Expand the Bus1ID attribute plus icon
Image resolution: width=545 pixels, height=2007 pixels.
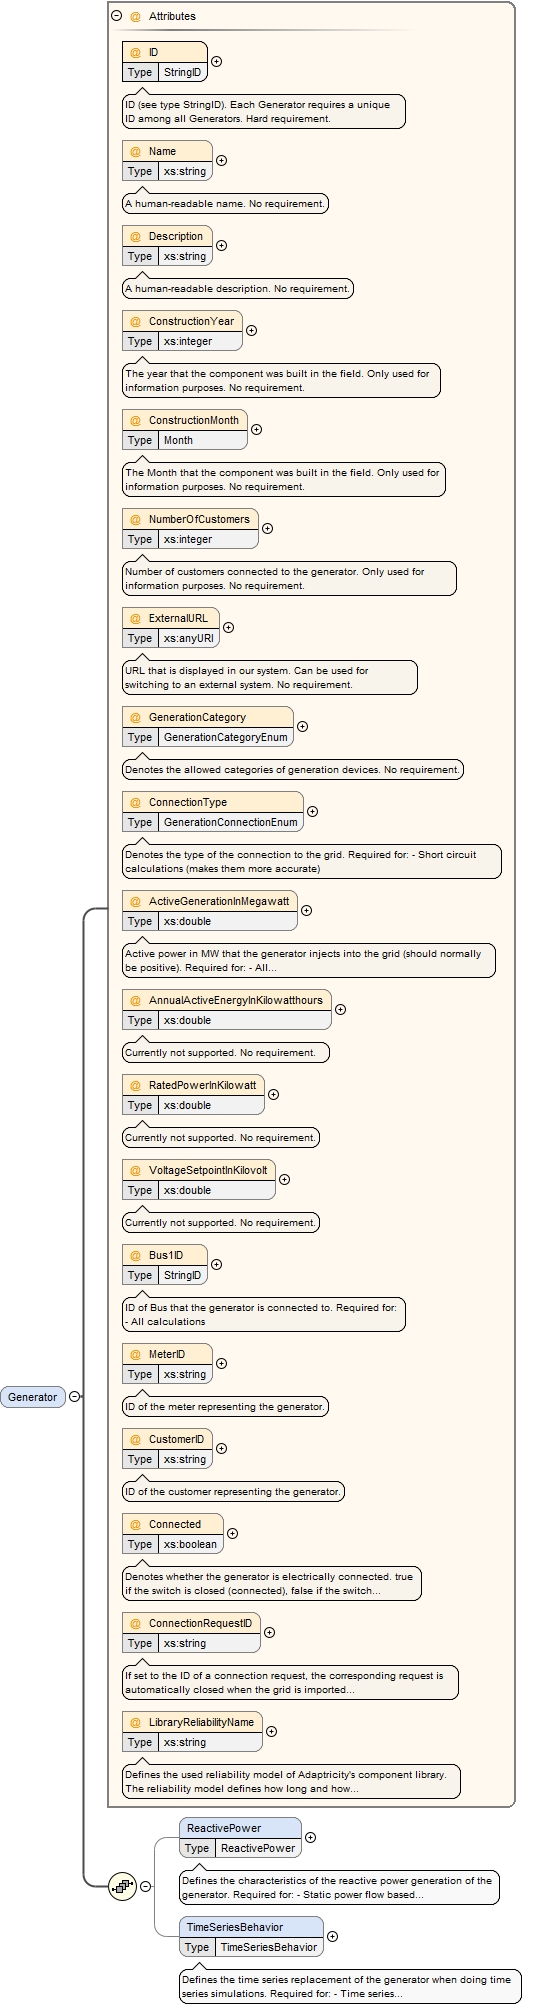[217, 1265]
